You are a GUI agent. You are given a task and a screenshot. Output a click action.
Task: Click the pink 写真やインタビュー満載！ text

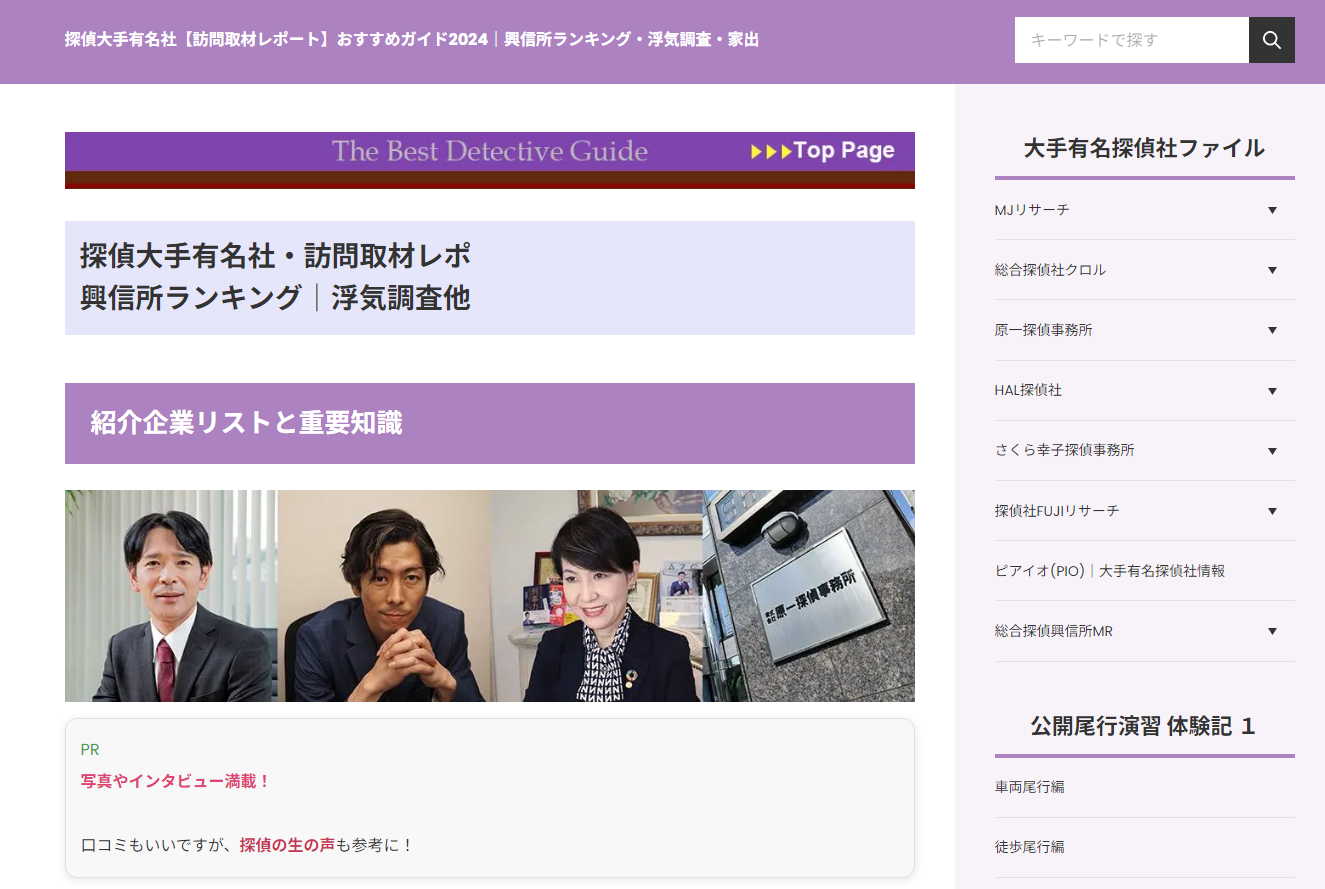[175, 780]
